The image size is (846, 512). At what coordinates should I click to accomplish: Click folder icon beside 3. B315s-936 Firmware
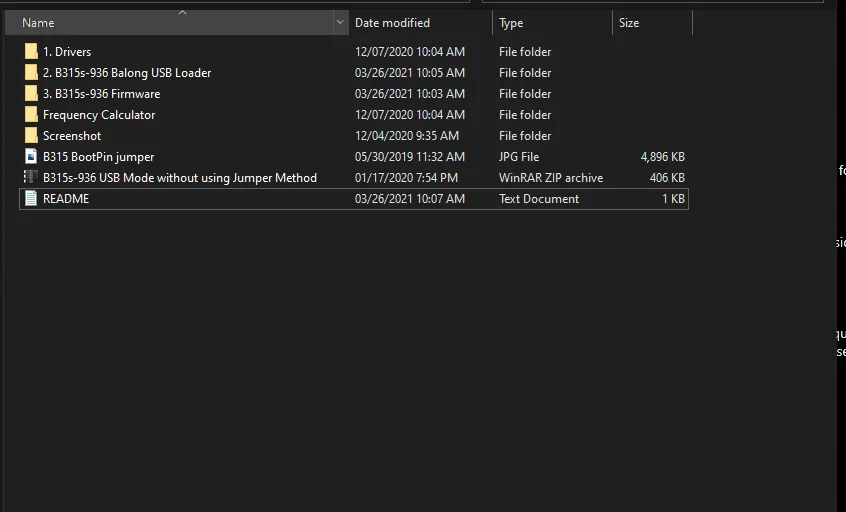click(31, 93)
